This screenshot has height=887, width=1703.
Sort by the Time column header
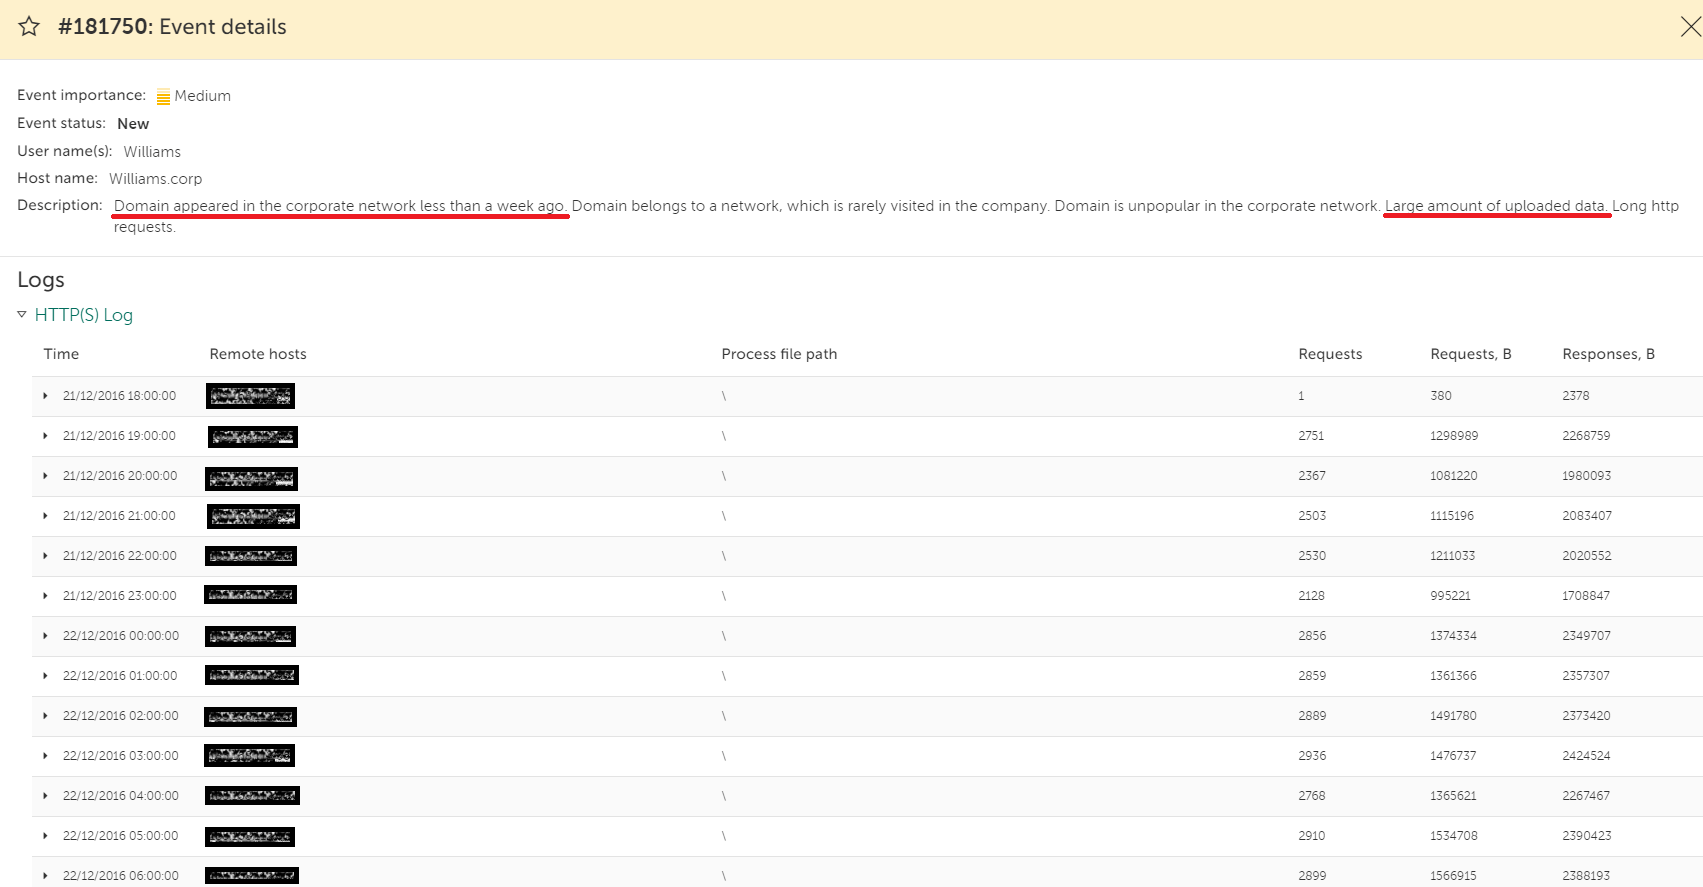click(x=61, y=354)
